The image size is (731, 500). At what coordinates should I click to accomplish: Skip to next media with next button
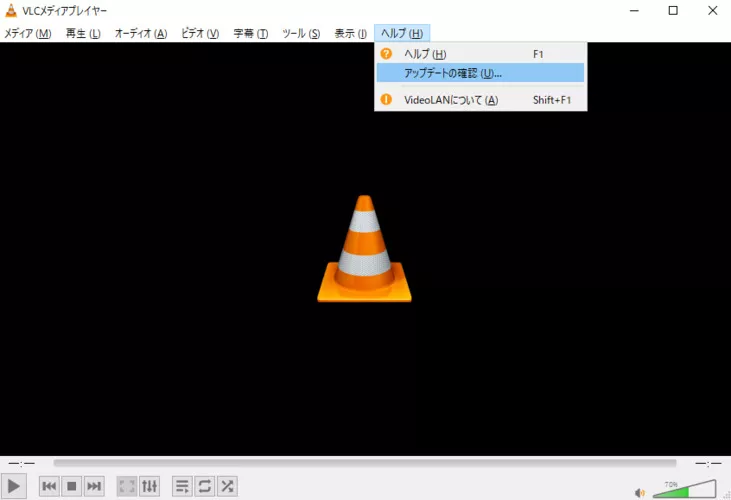click(94, 486)
